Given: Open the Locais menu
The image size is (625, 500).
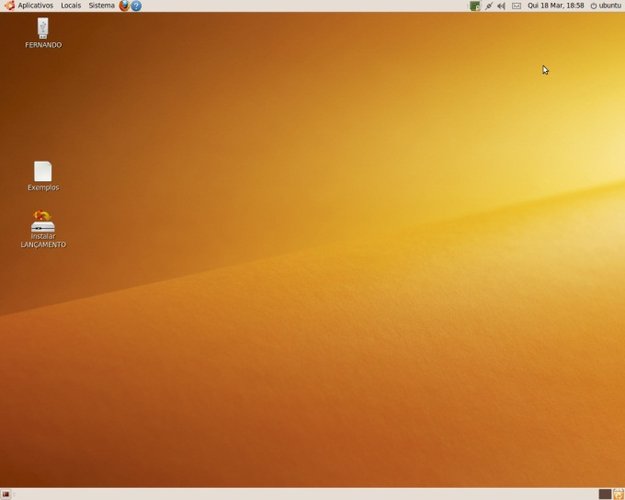Looking at the screenshot, I should [71, 6].
